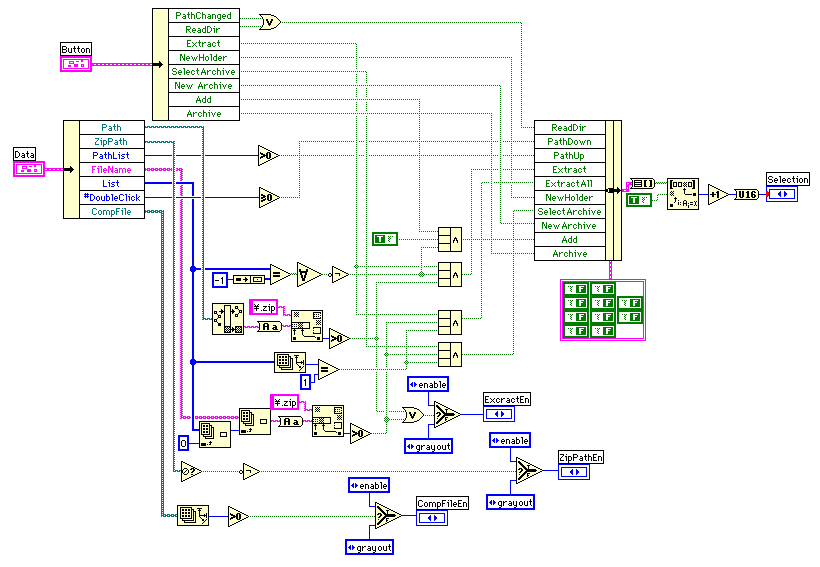The height and width of the screenshot is (567, 820).
Task: Toggle top-left False constant in boolean cluster
Action: [x=577, y=290]
